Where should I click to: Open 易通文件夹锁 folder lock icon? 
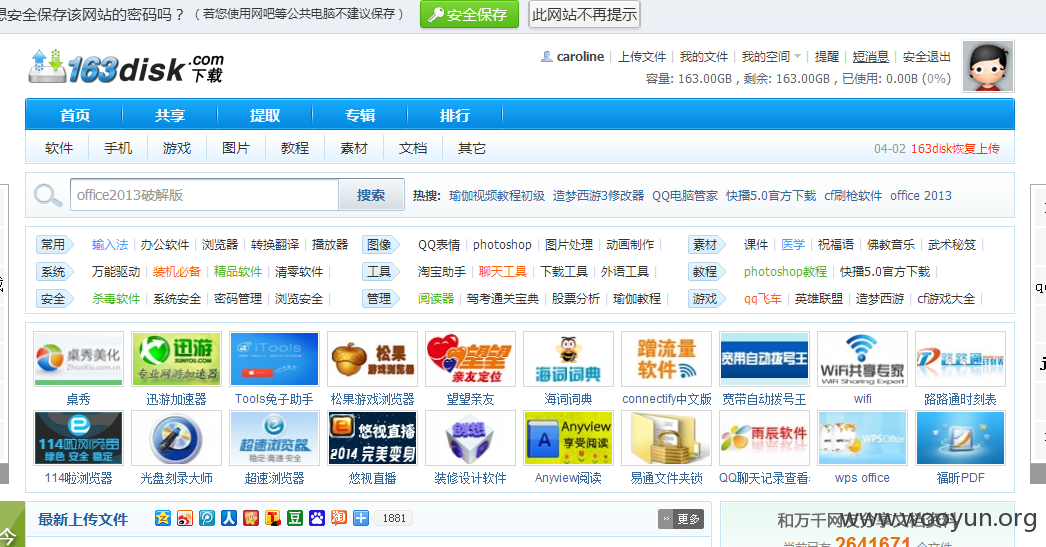click(x=666, y=438)
